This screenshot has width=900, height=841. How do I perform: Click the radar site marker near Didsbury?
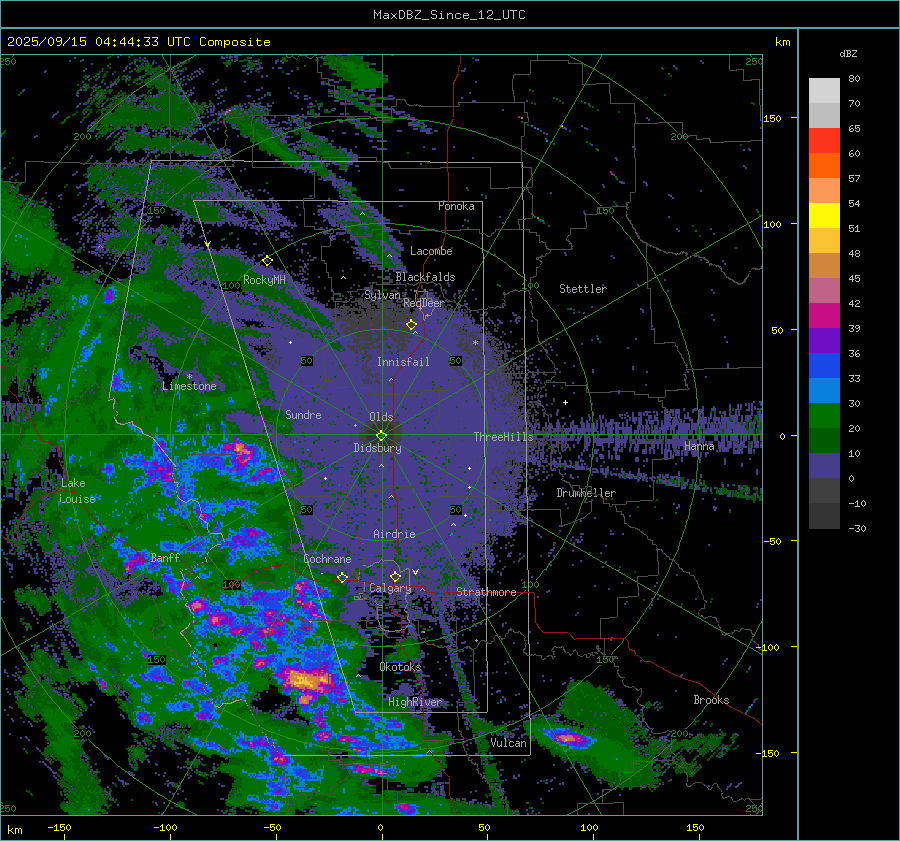pyautogui.click(x=381, y=436)
